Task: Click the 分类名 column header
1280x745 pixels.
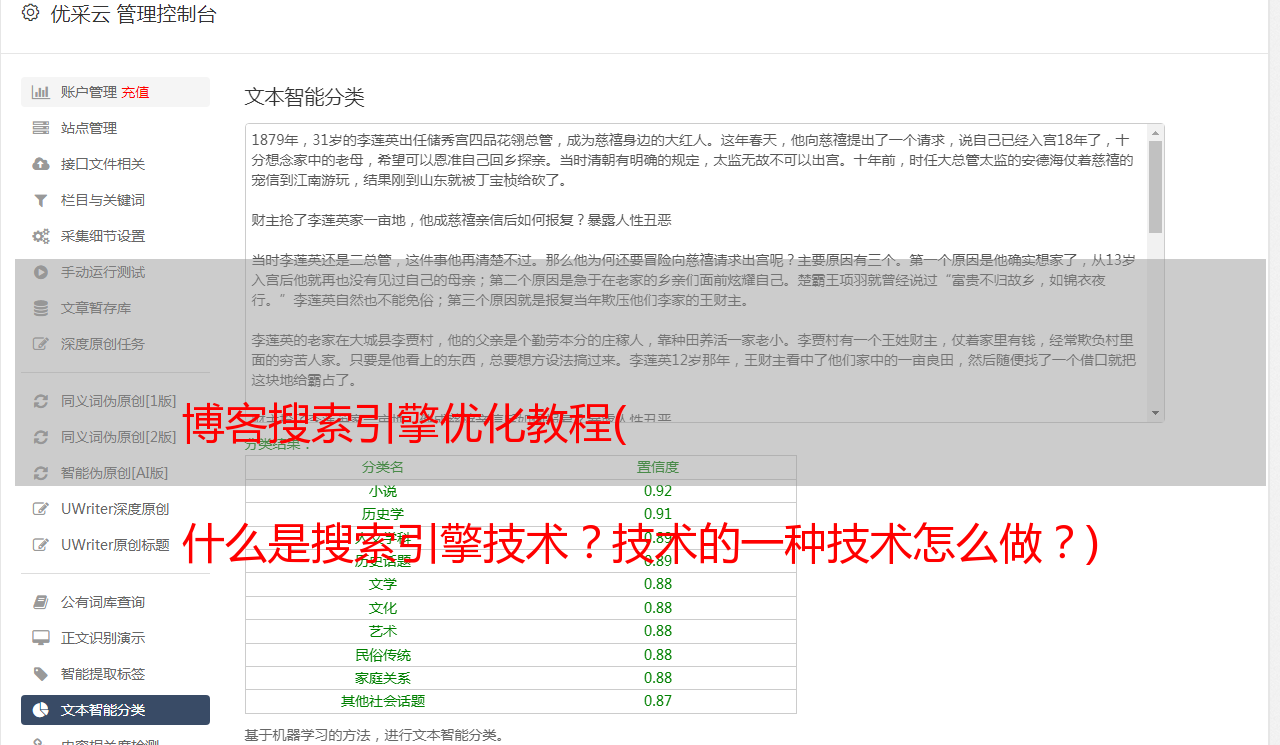Action: [x=383, y=467]
